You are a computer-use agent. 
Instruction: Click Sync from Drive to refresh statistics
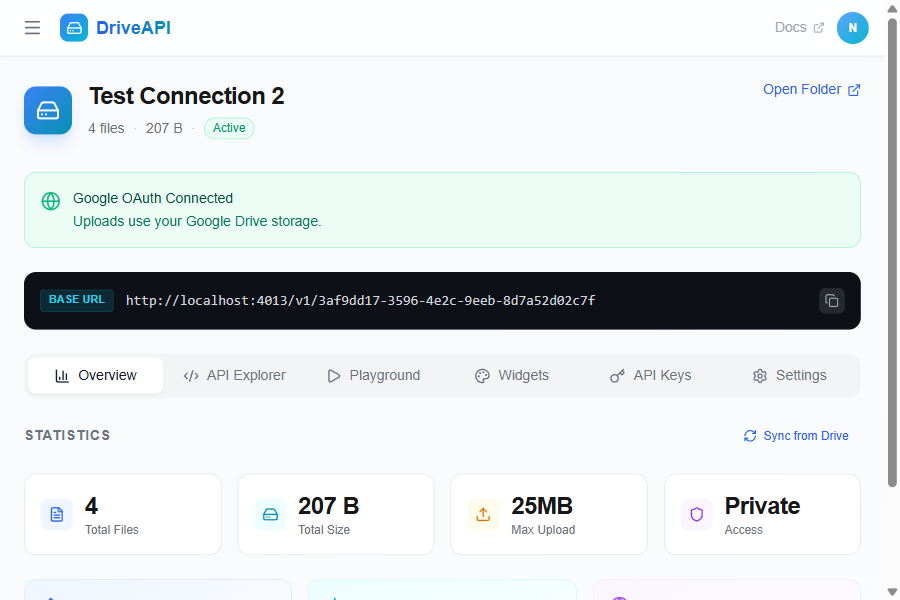795,435
